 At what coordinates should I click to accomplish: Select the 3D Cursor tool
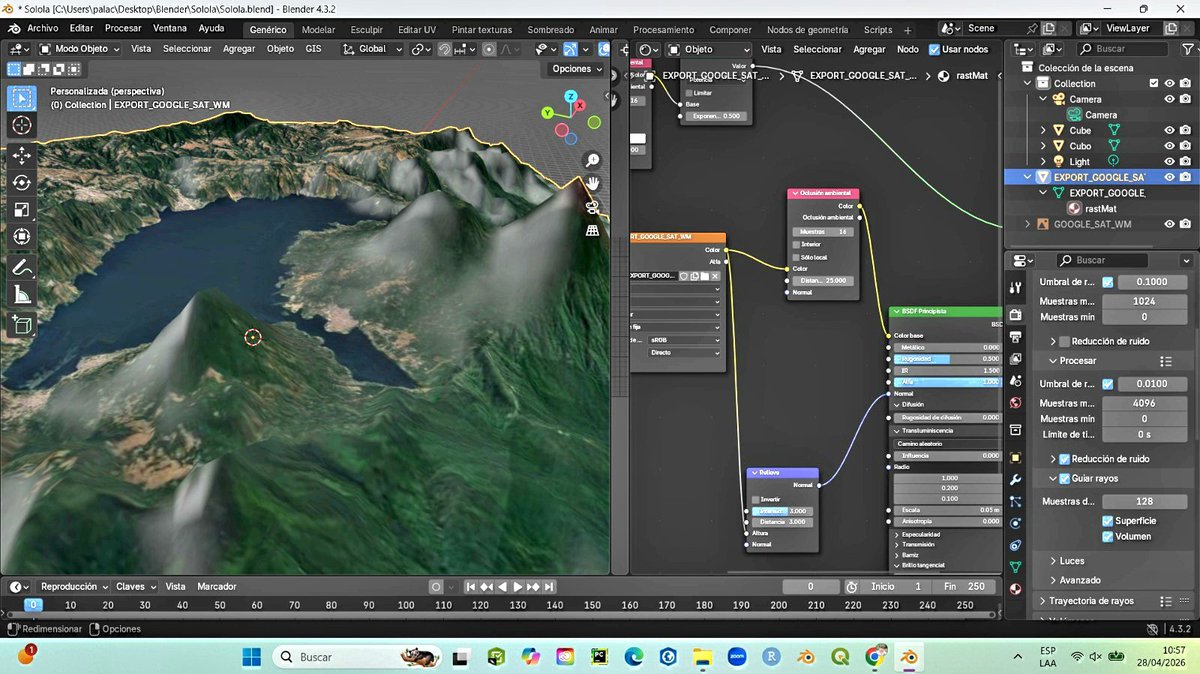point(22,125)
